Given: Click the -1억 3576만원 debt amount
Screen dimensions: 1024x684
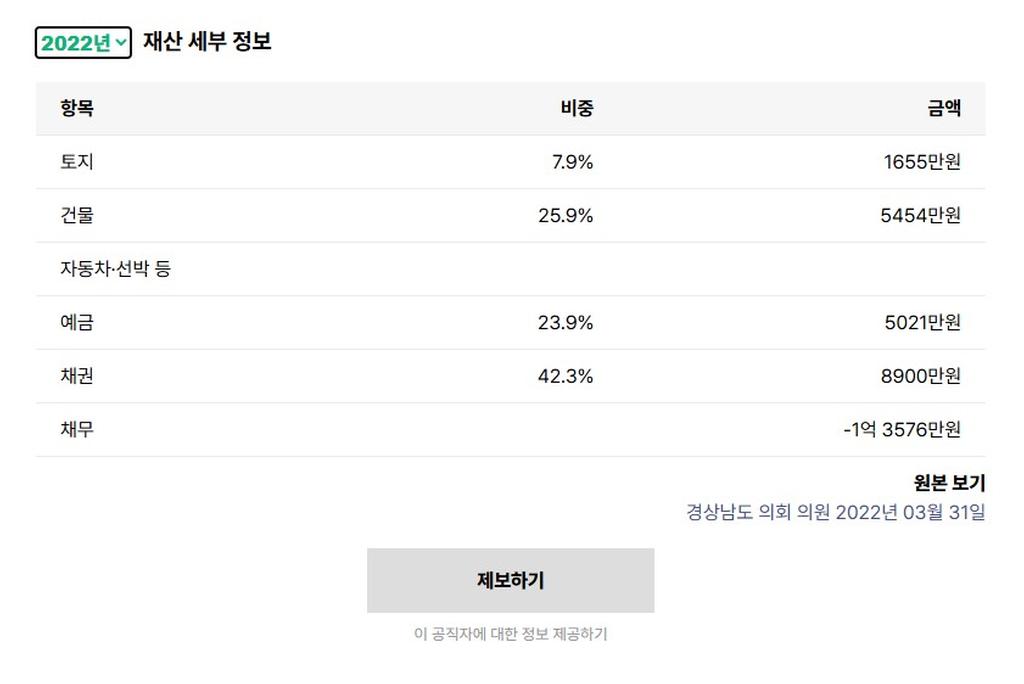Looking at the screenshot, I should coord(901,429).
